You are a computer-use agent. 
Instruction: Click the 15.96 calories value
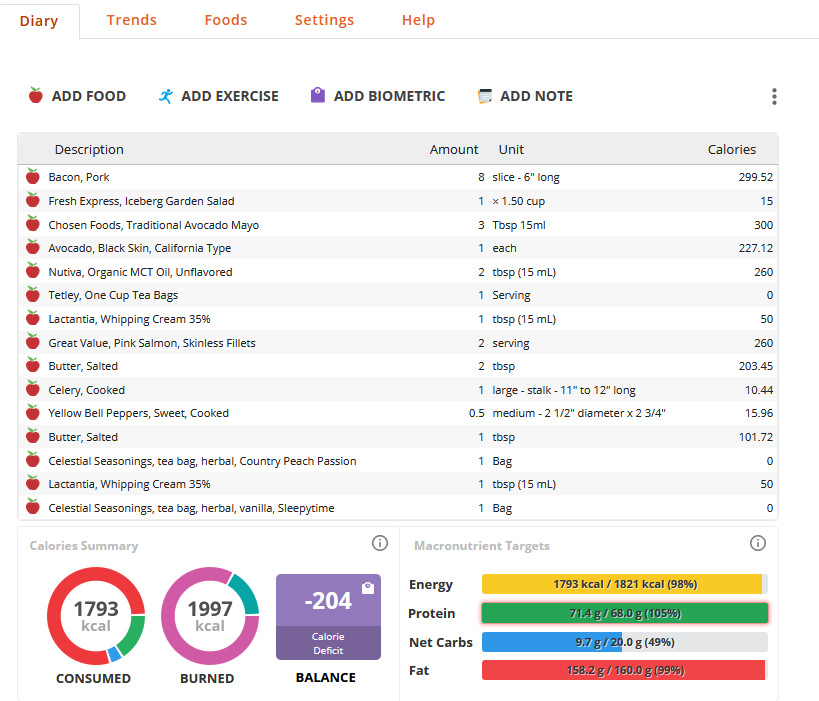(758, 413)
